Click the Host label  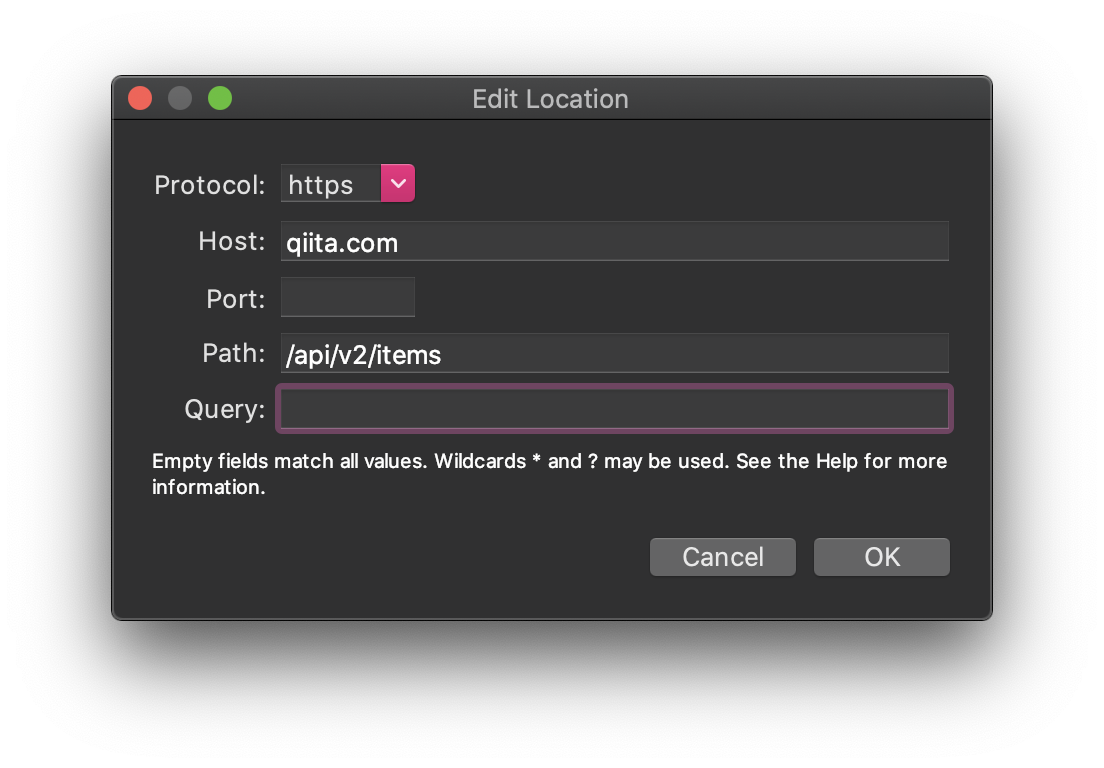(232, 241)
